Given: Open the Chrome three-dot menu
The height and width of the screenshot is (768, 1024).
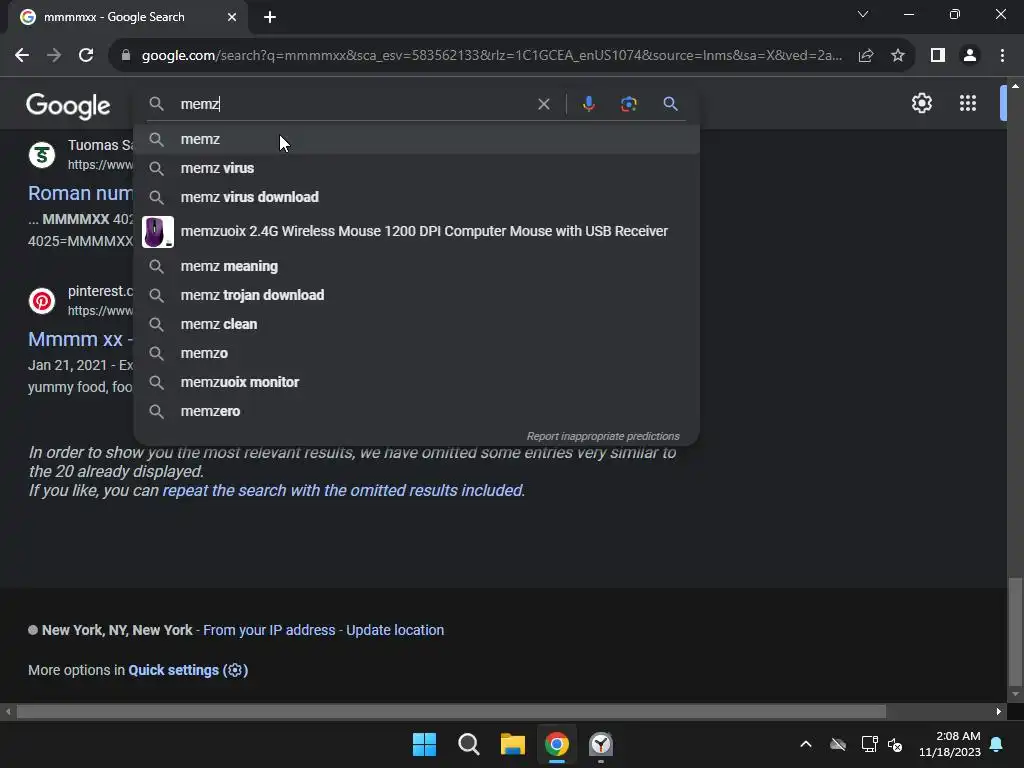Looking at the screenshot, I should 1002,56.
